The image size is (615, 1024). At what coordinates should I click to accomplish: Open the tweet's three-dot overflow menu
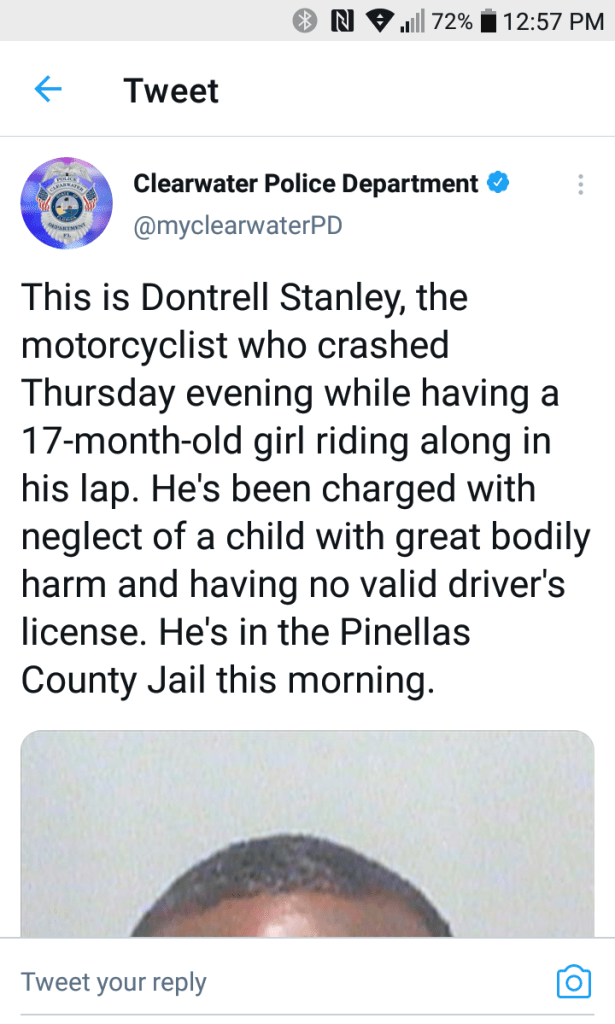580,185
